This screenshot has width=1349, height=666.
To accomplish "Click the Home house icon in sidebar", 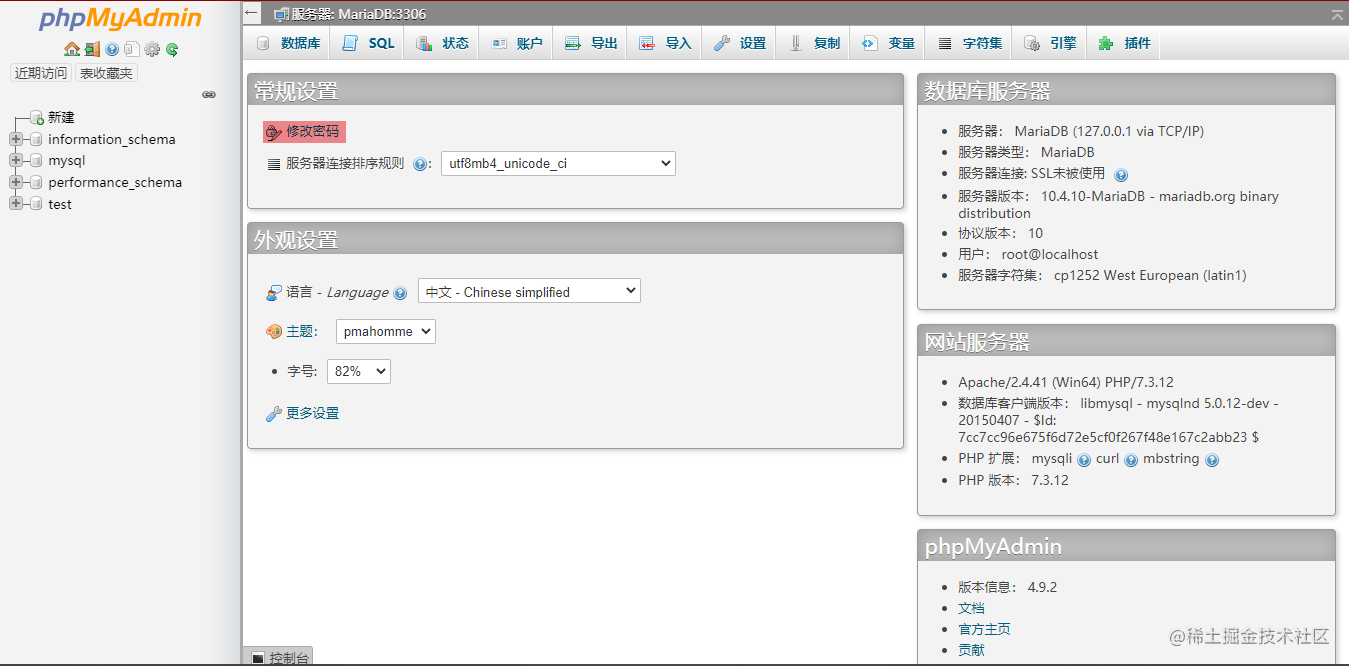I will [72, 49].
